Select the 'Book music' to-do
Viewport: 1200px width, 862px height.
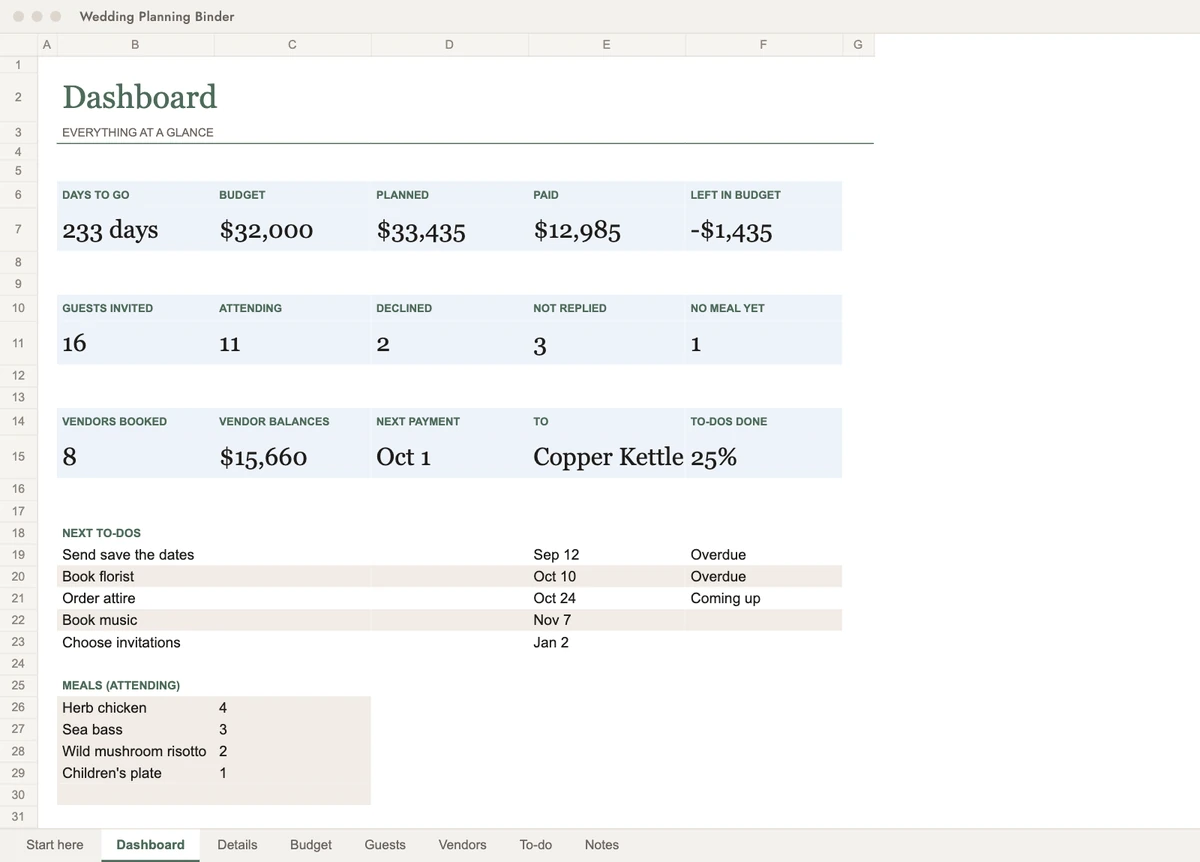pyautogui.click(x=99, y=620)
